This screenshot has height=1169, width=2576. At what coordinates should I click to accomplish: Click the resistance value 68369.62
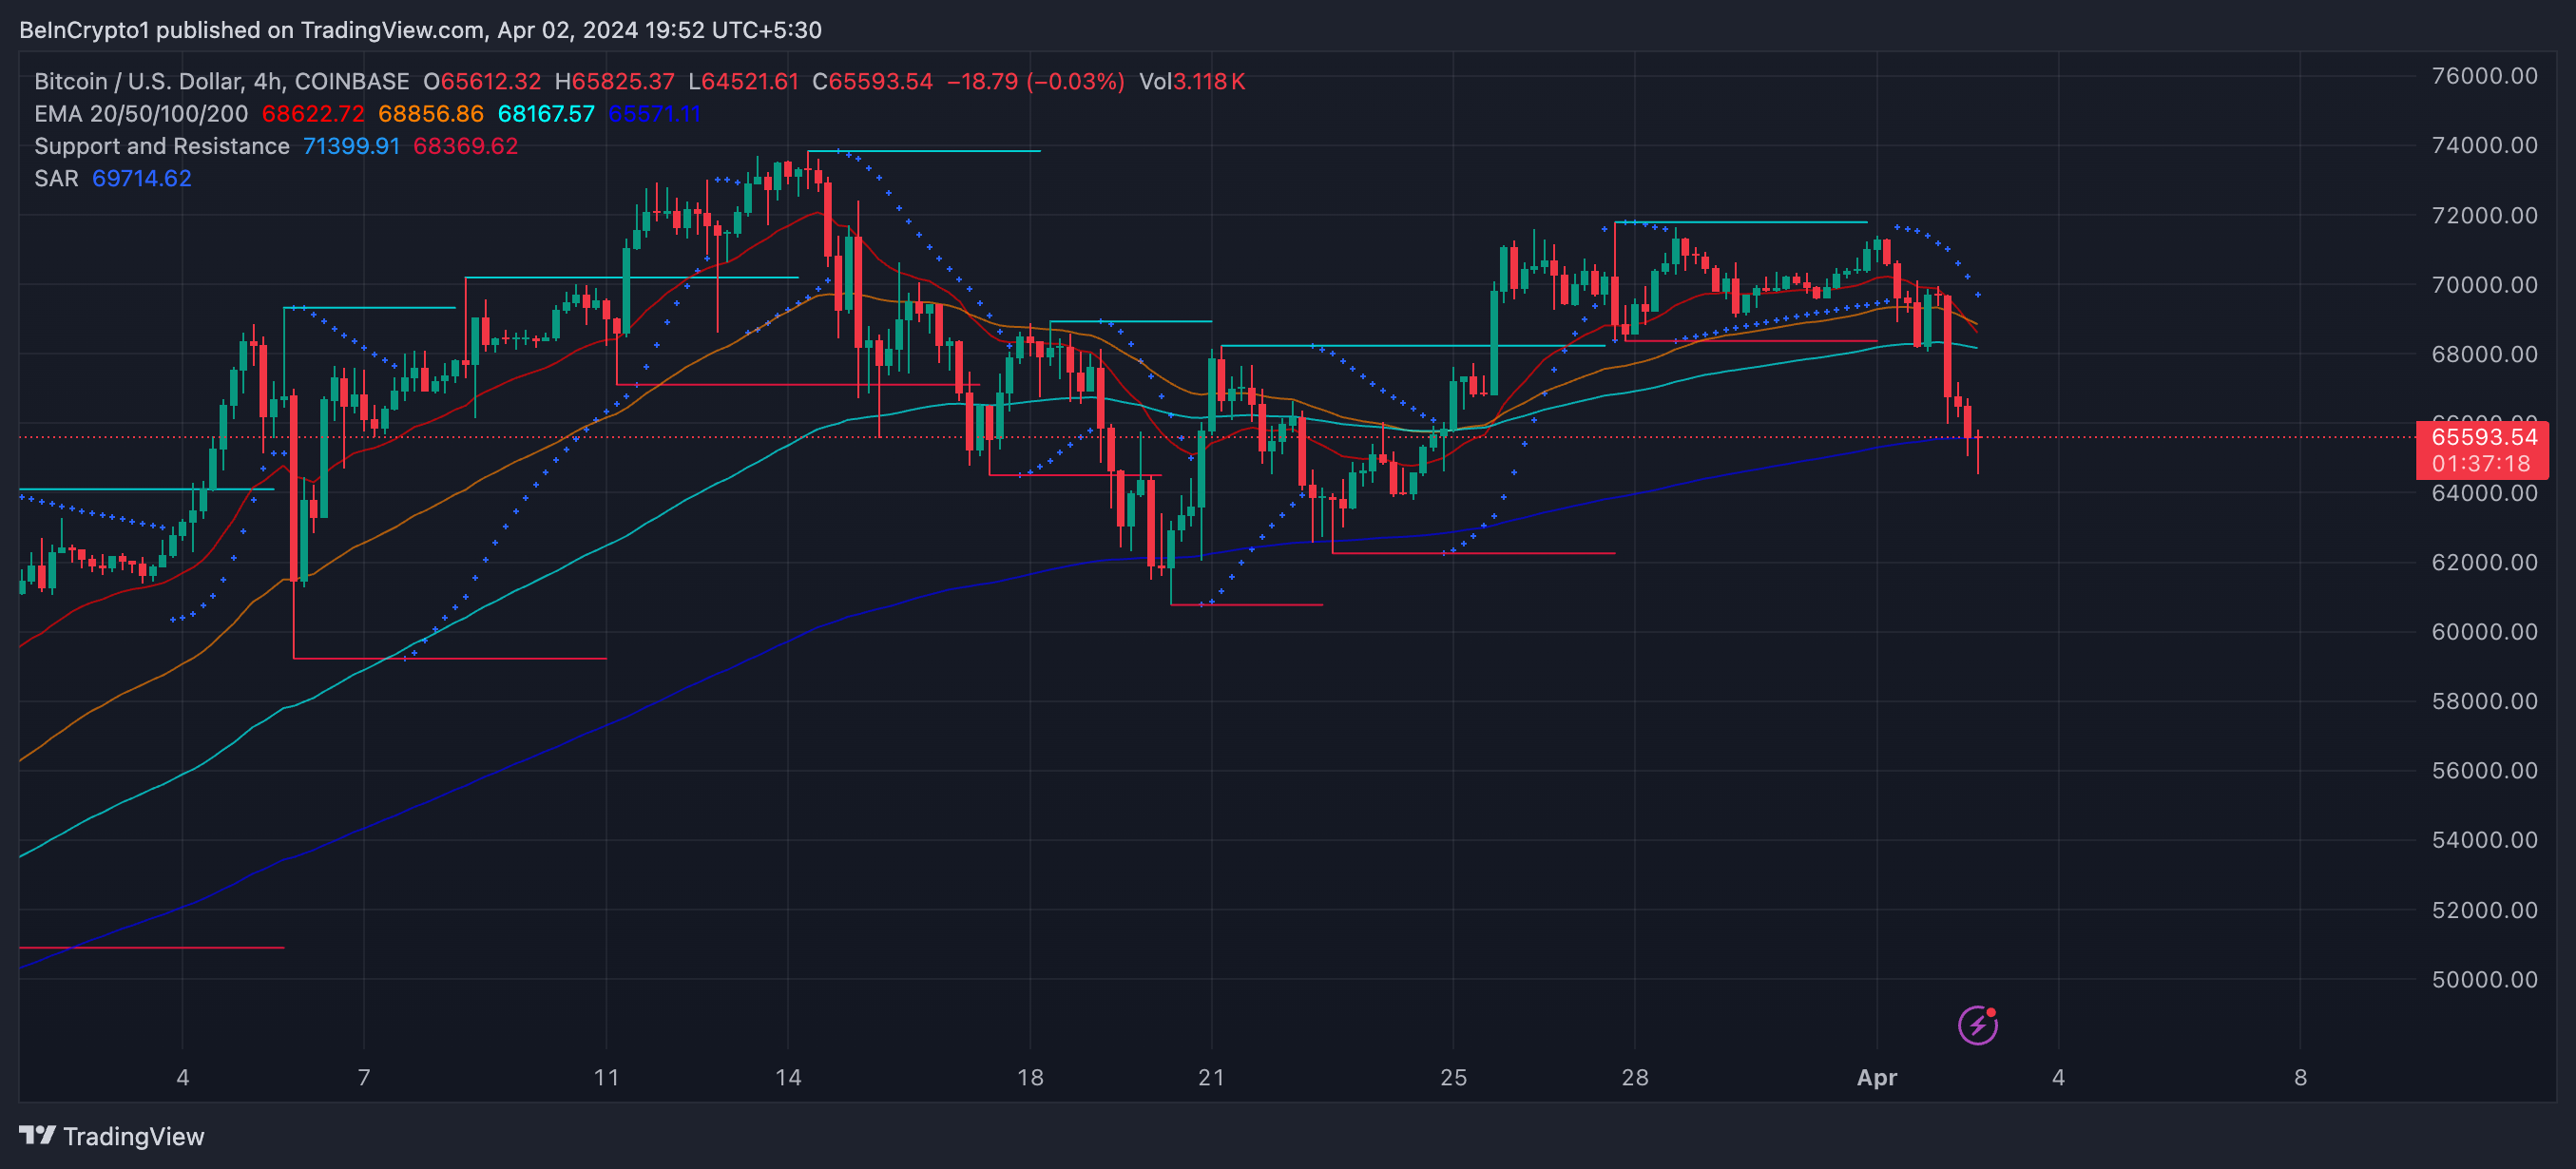(x=465, y=146)
